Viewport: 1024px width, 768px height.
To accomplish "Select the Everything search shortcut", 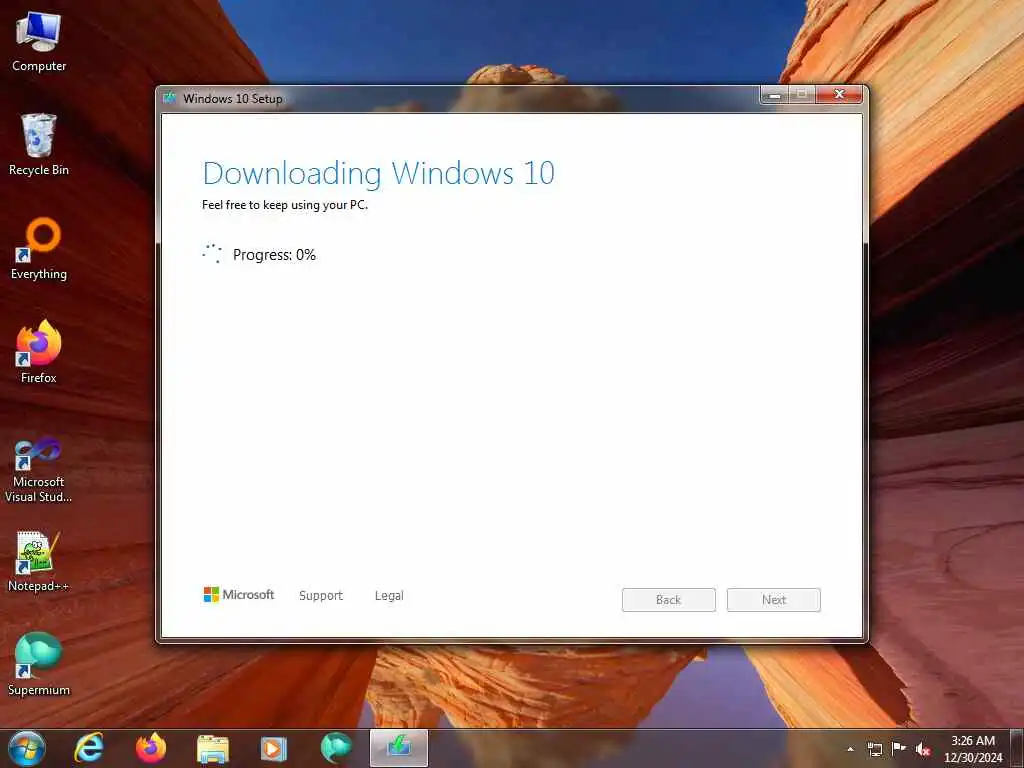I will click(39, 249).
